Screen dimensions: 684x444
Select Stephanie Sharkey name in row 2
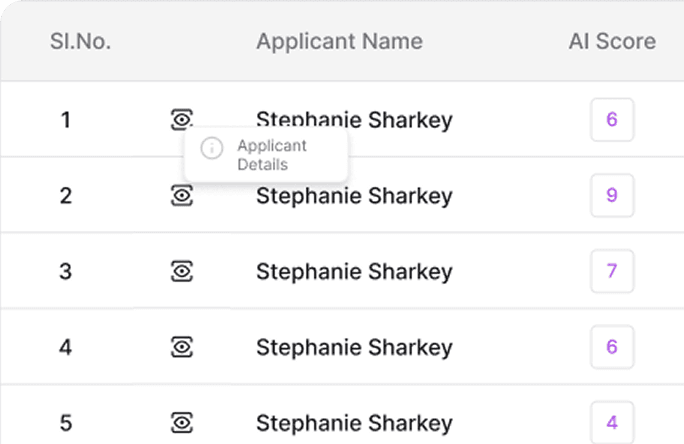[354, 196]
